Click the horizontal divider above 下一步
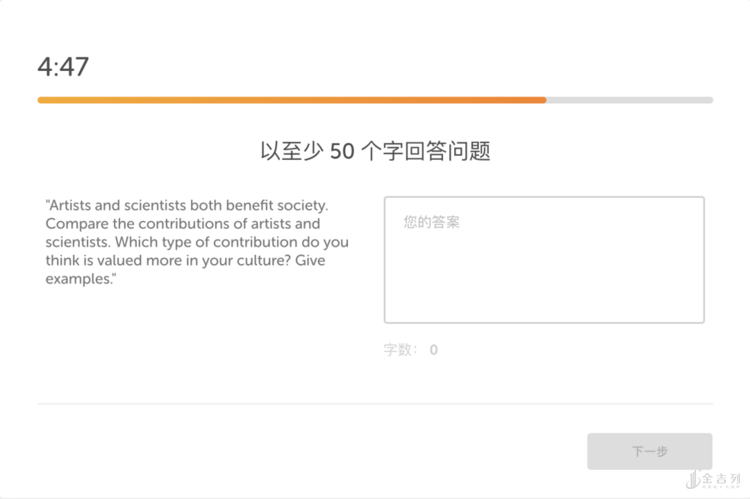Viewport: 750px width, 499px height. pos(375,404)
